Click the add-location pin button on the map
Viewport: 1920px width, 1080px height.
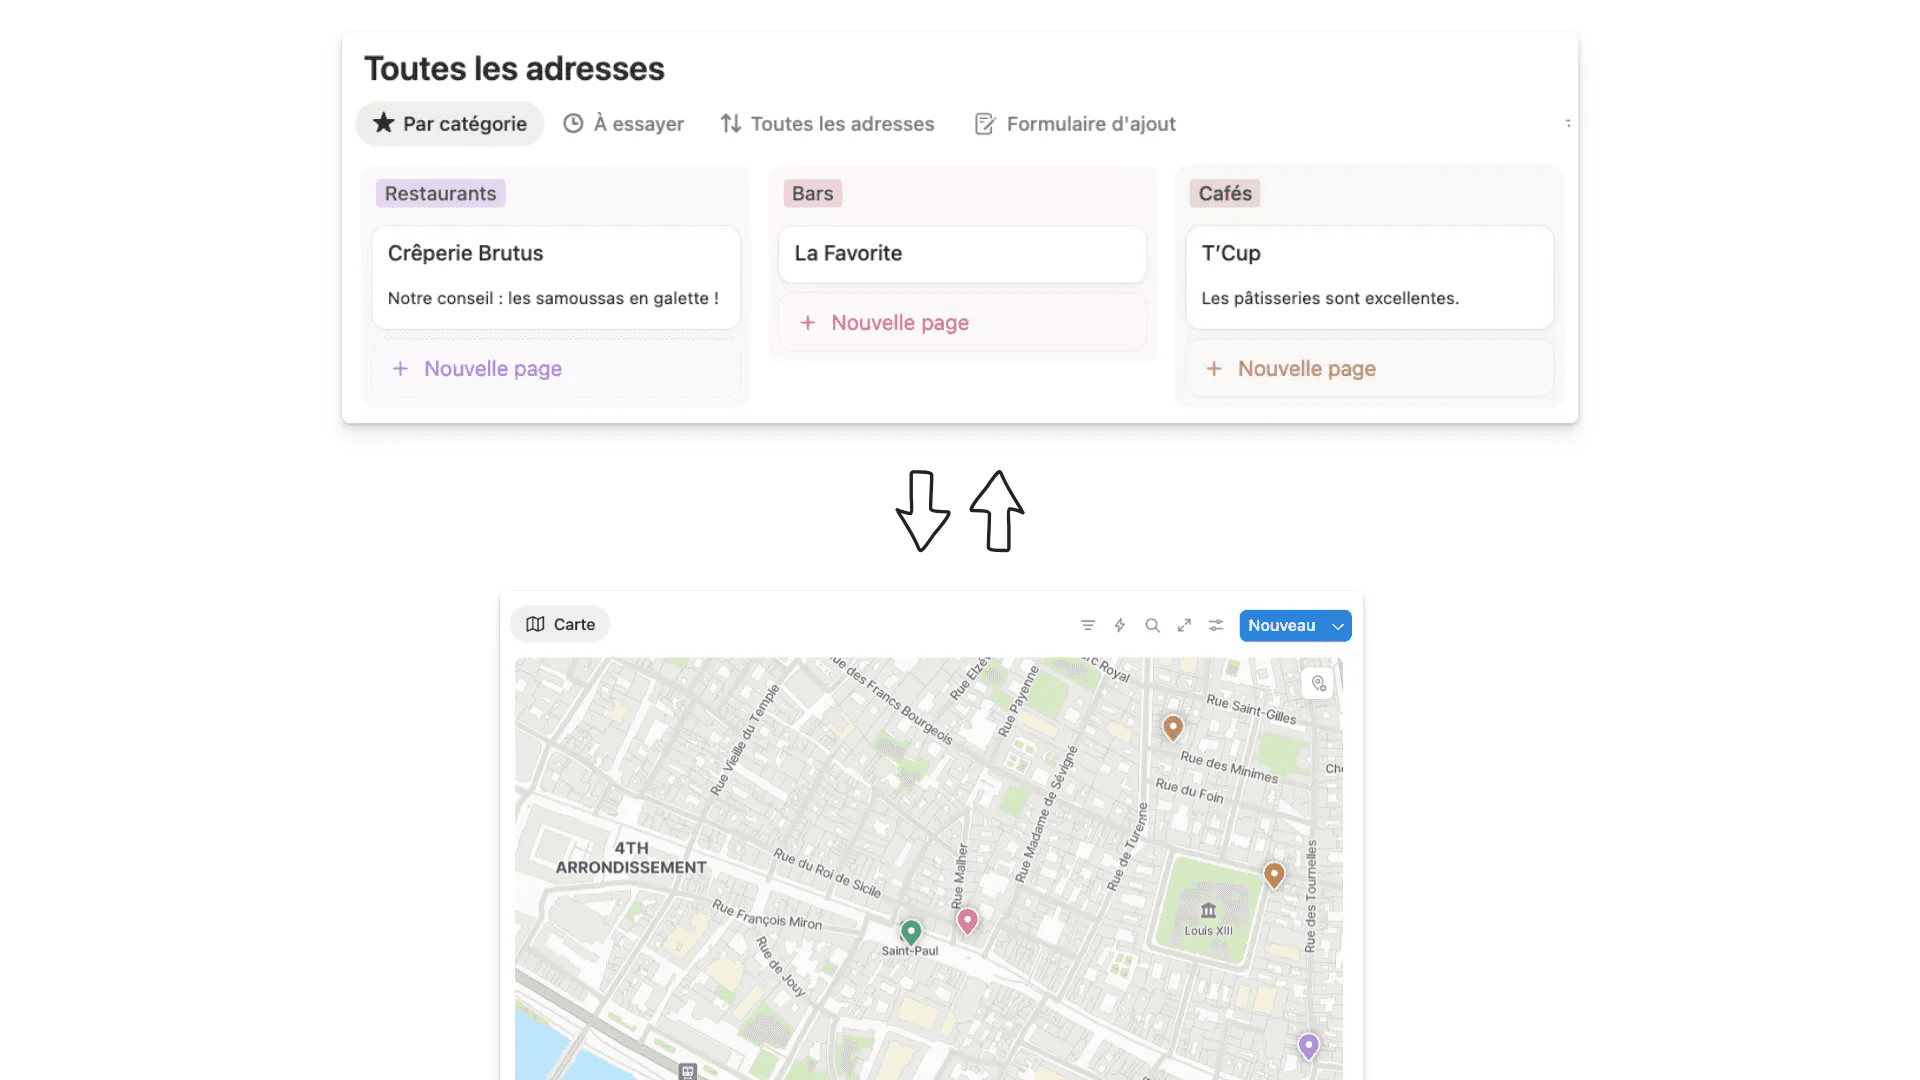(x=1318, y=684)
